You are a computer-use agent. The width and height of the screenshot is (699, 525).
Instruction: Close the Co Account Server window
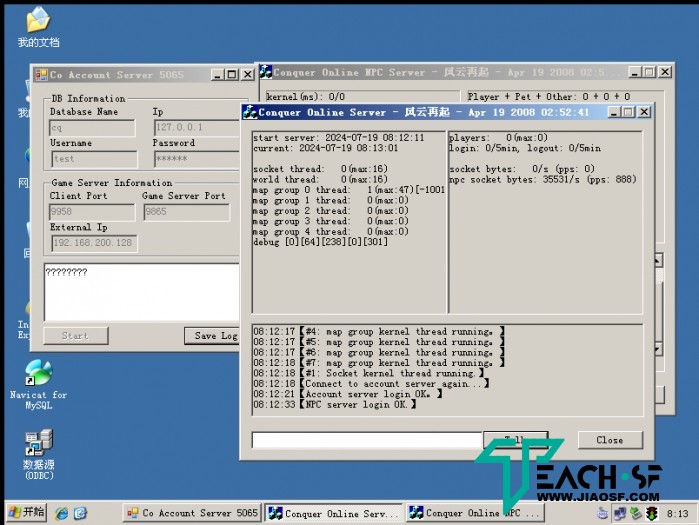click(248, 74)
